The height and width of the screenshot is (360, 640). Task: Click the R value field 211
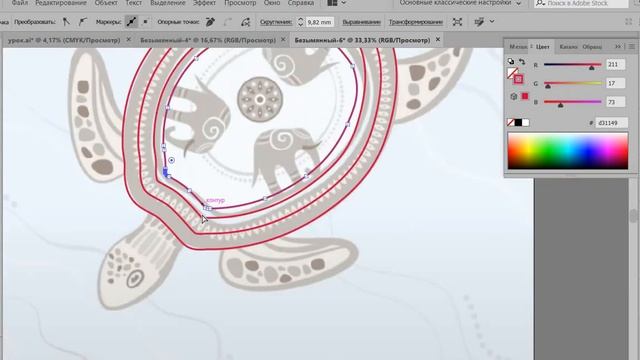click(615, 64)
